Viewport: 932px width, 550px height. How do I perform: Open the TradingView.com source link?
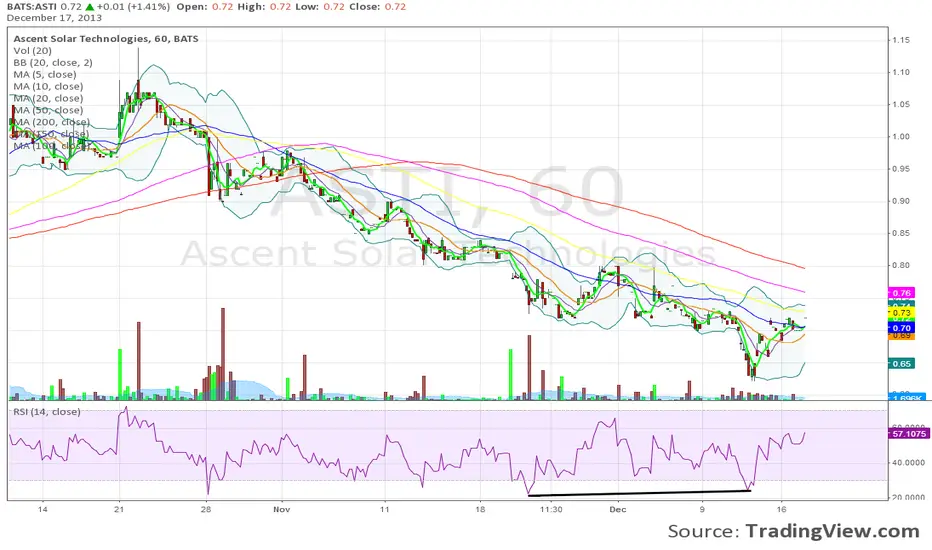[x=833, y=530]
